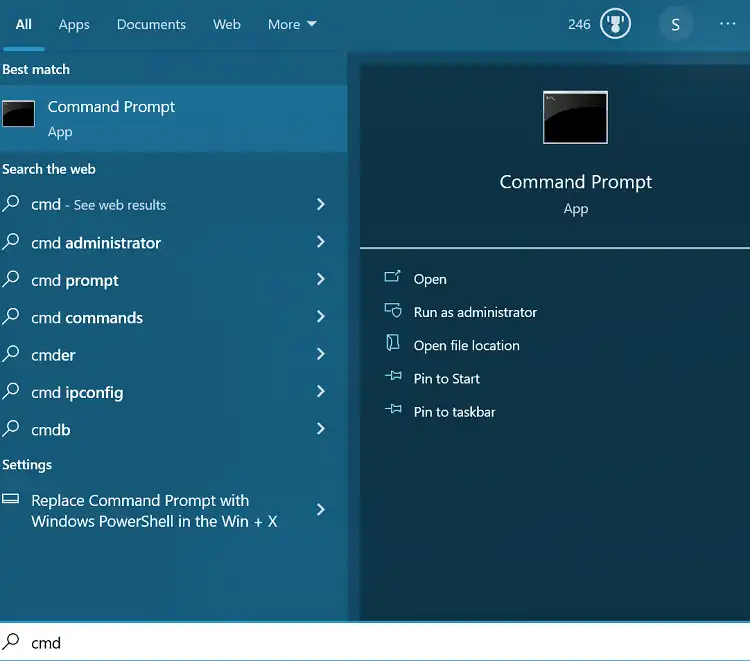The image size is (750, 661).
Task: Expand arrow next to 'cmd prompt'
Action: tap(321, 279)
